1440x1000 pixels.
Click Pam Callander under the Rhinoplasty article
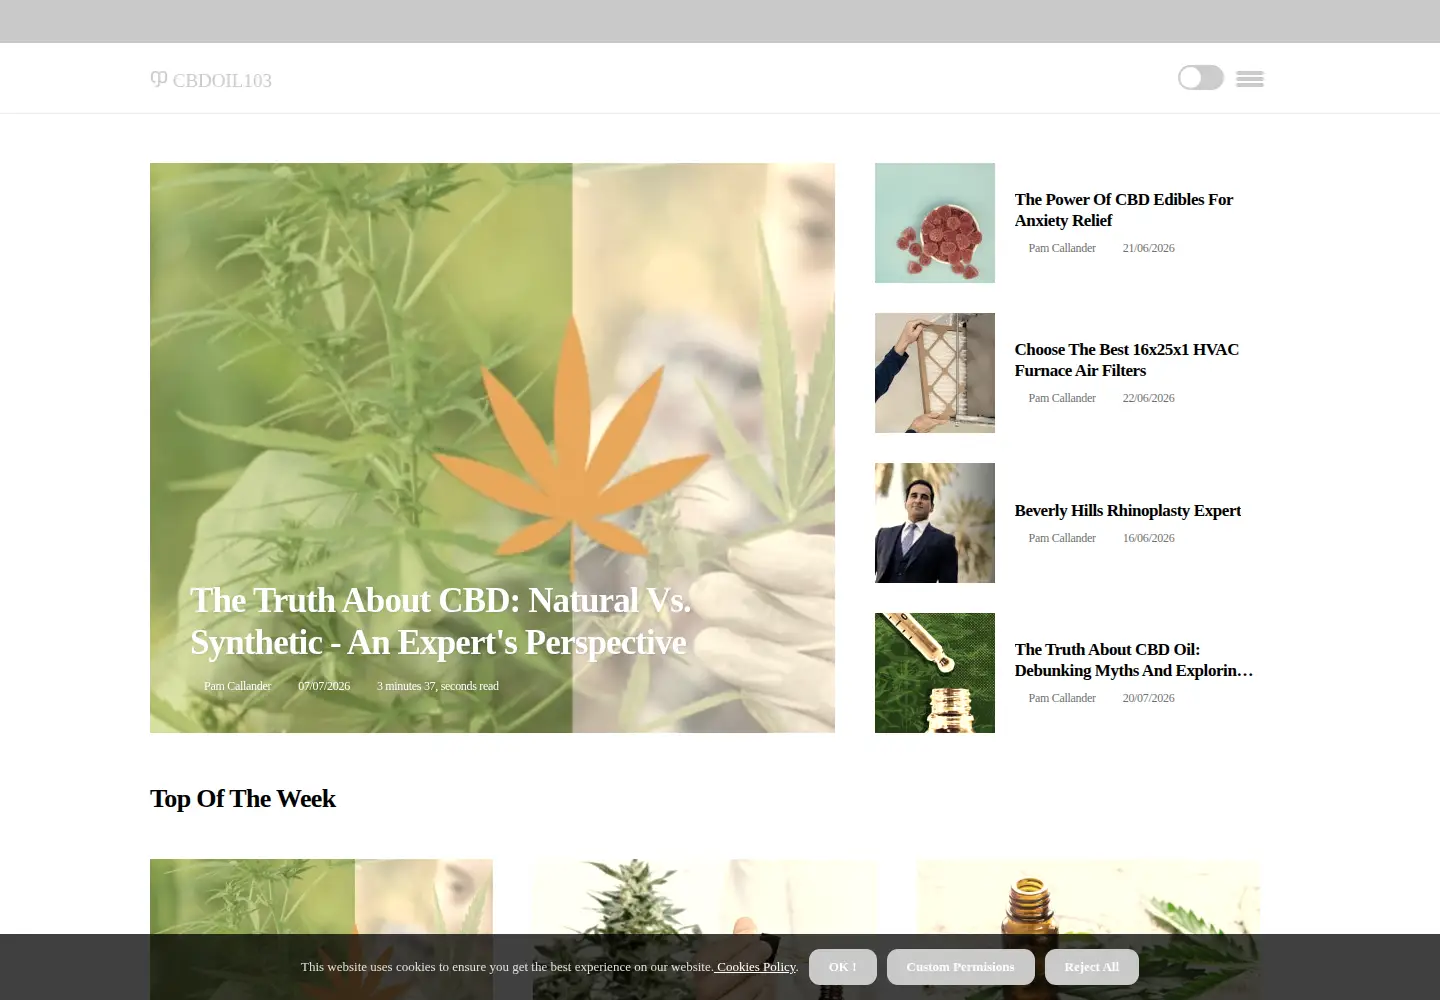[x=1062, y=538]
